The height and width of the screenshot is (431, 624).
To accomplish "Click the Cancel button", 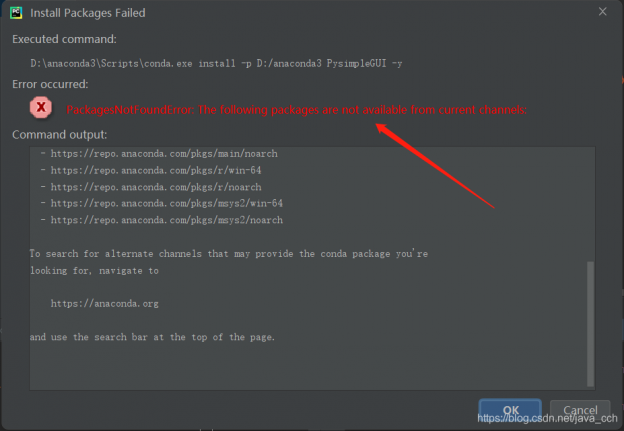I will [579, 410].
